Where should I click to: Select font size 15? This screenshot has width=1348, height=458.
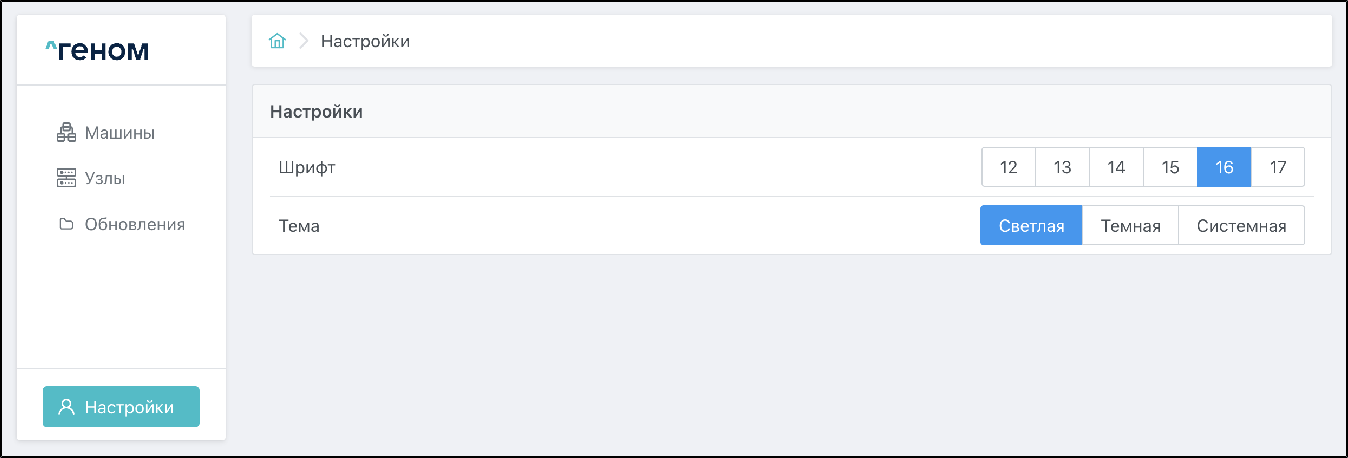(x=1170, y=168)
